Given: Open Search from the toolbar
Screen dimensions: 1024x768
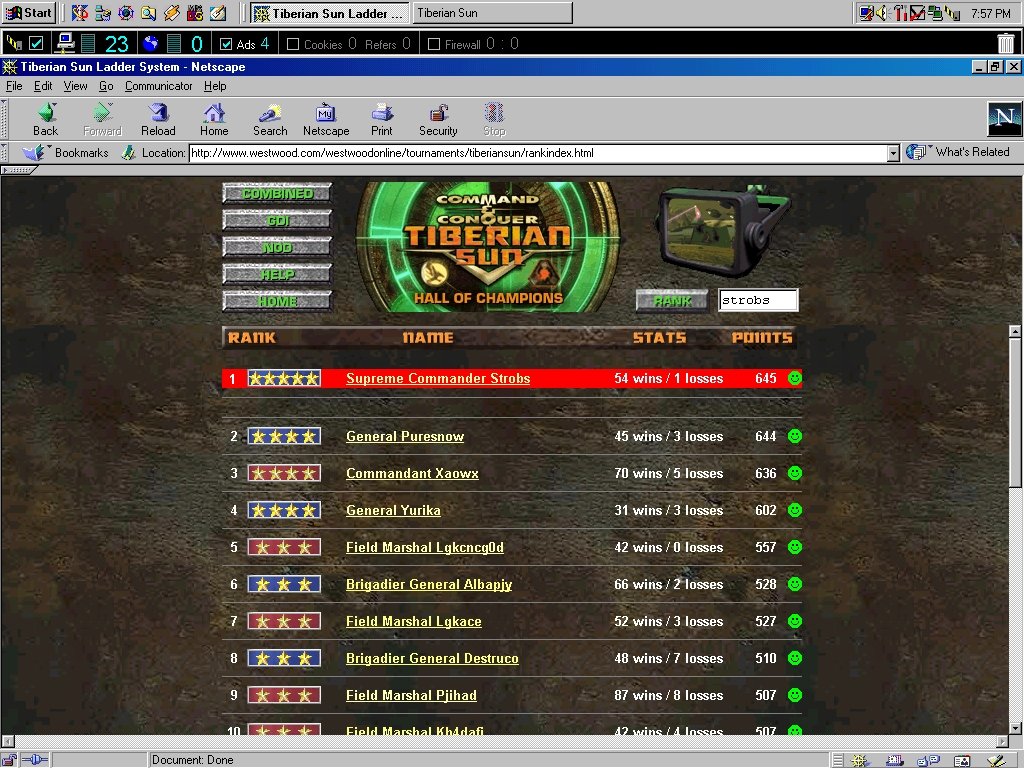Looking at the screenshot, I should click(x=270, y=120).
